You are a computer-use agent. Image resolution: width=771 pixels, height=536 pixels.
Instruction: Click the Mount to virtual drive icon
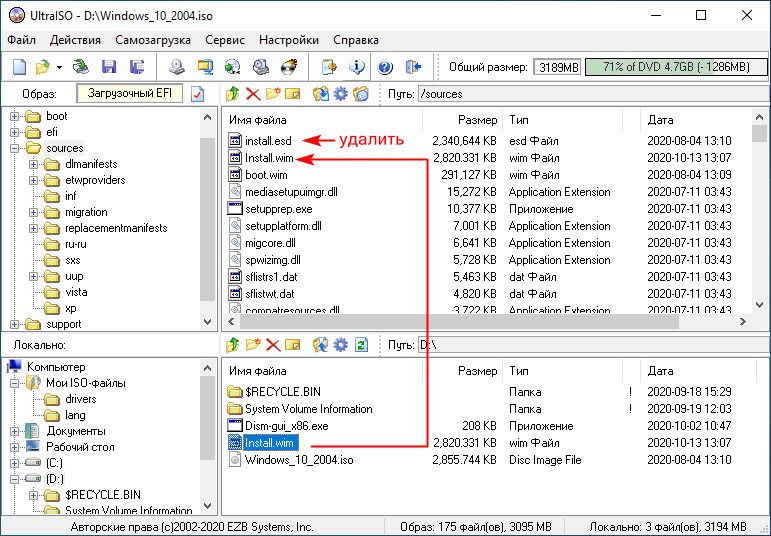pos(261,67)
